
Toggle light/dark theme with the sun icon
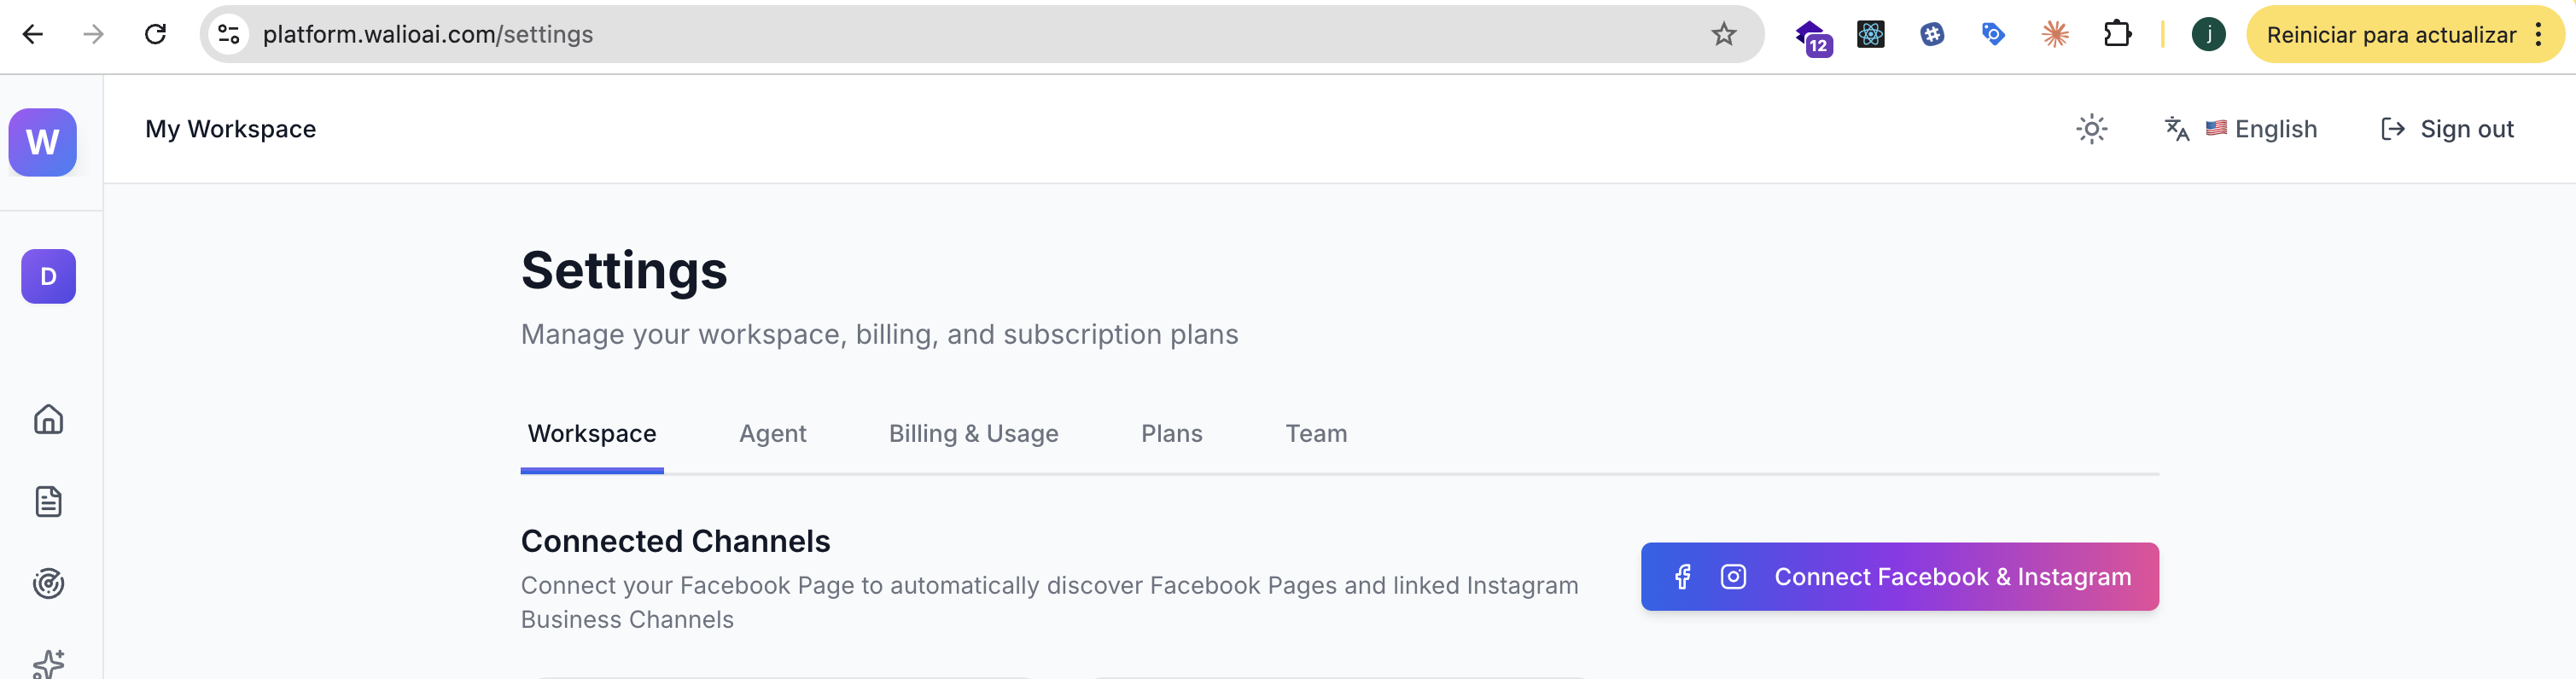click(x=2092, y=128)
